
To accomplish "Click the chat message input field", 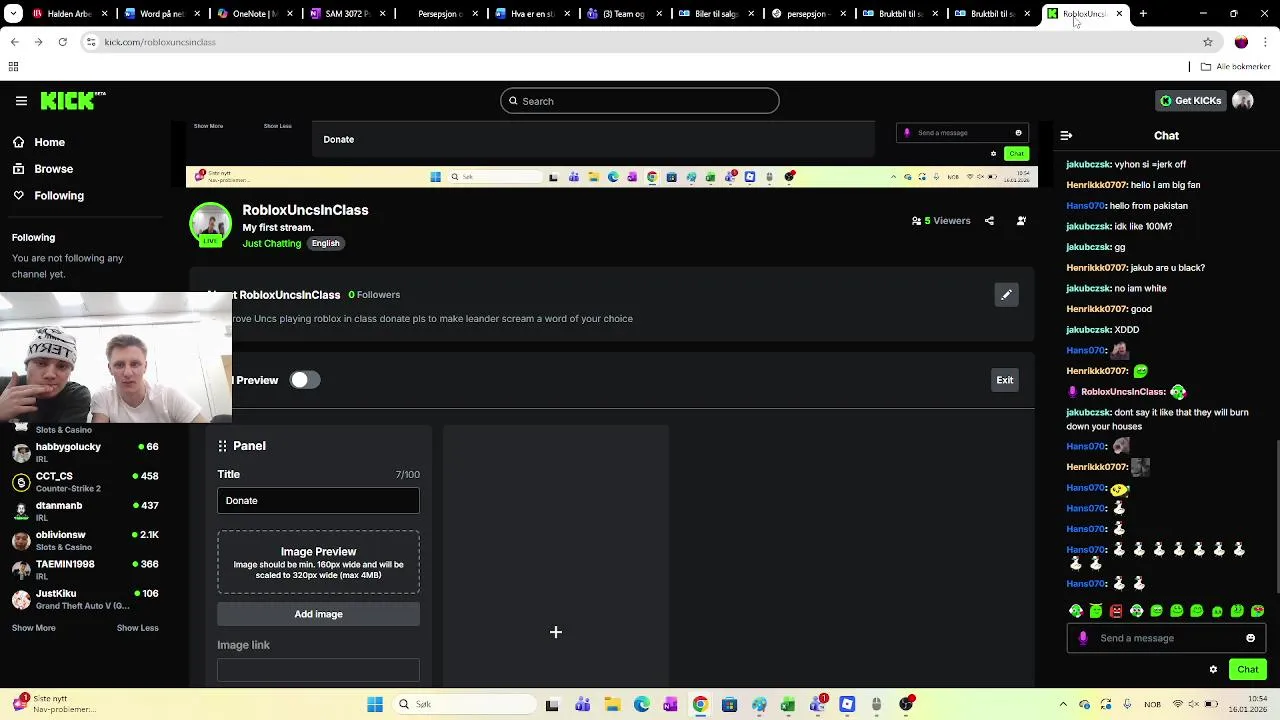I will [1165, 638].
